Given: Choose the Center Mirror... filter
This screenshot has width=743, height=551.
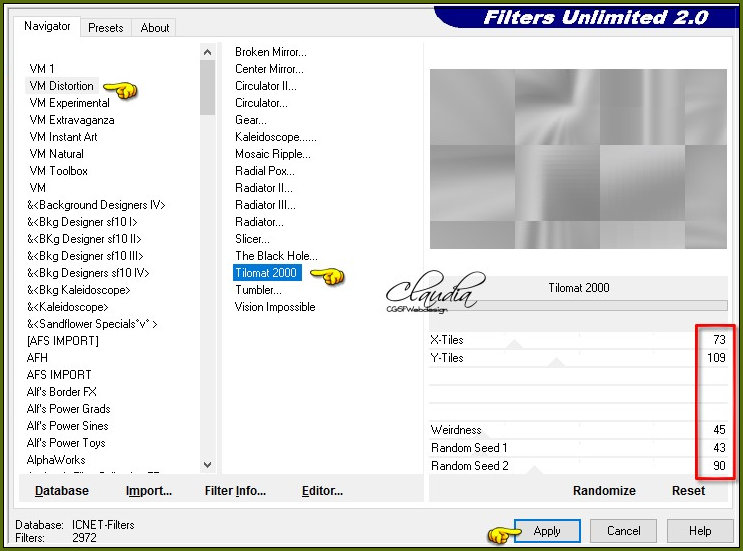Looking at the screenshot, I should (x=269, y=69).
